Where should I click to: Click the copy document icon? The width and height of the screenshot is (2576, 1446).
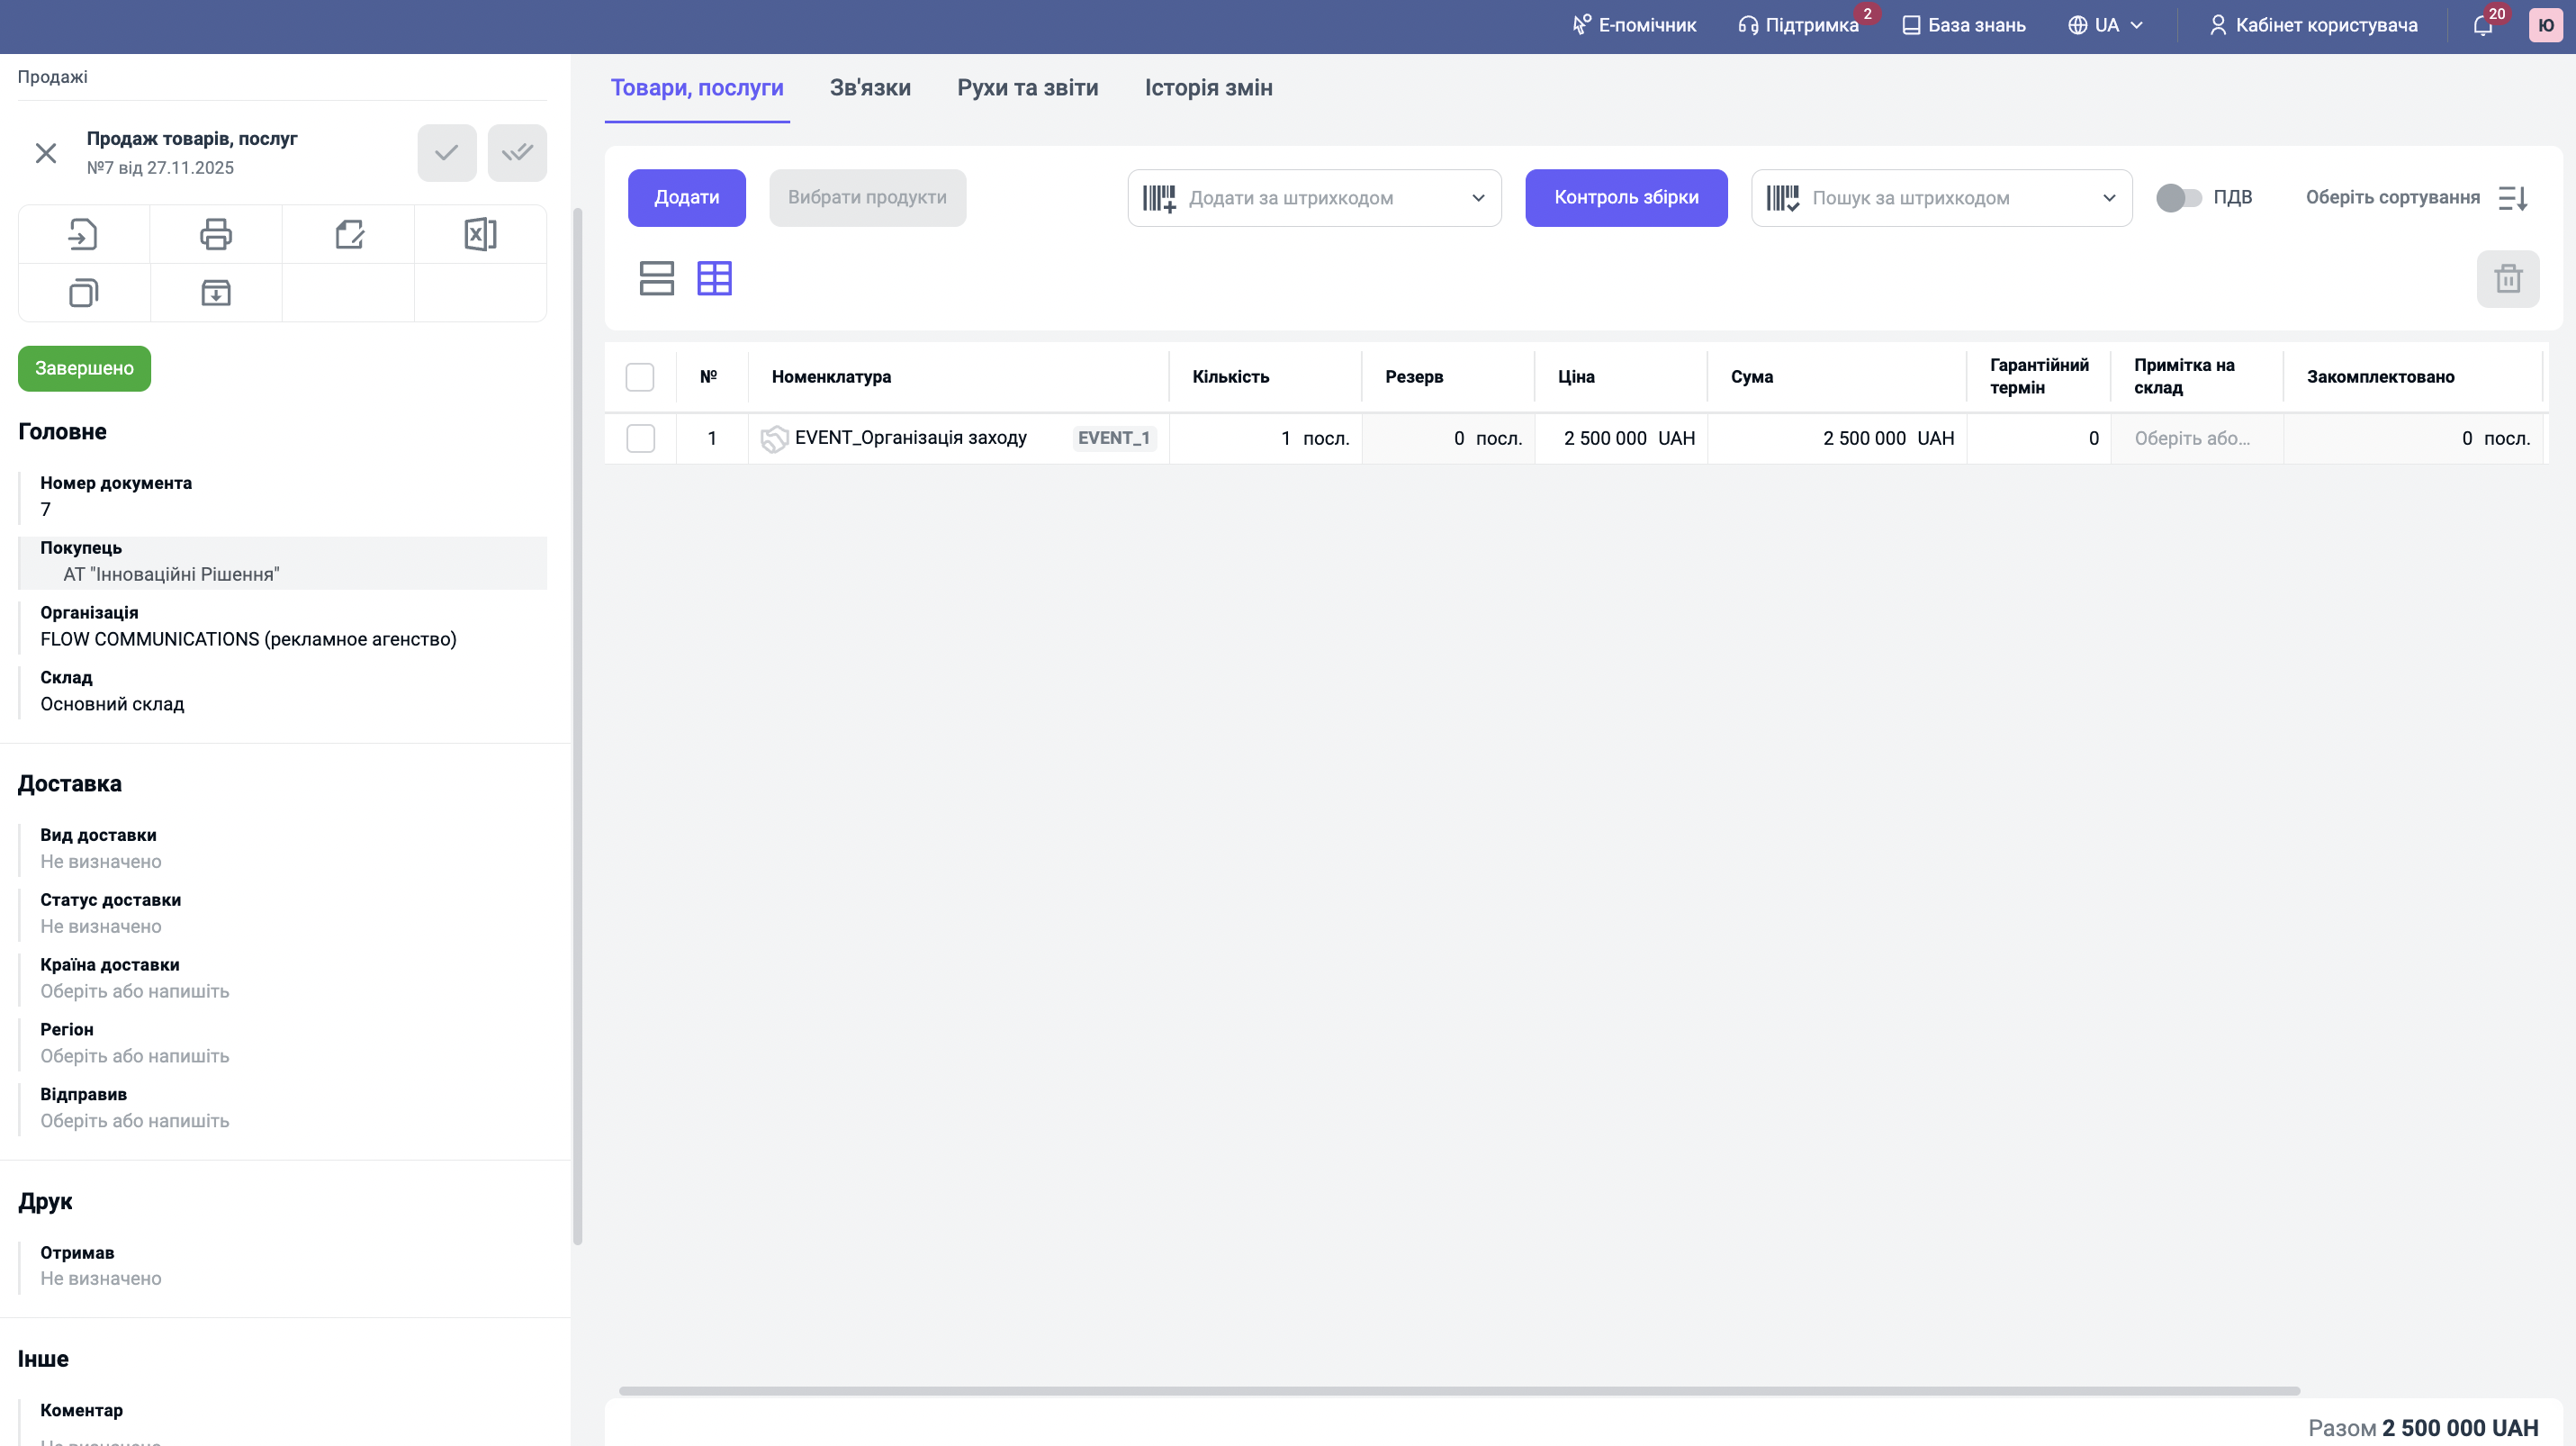pos(84,292)
